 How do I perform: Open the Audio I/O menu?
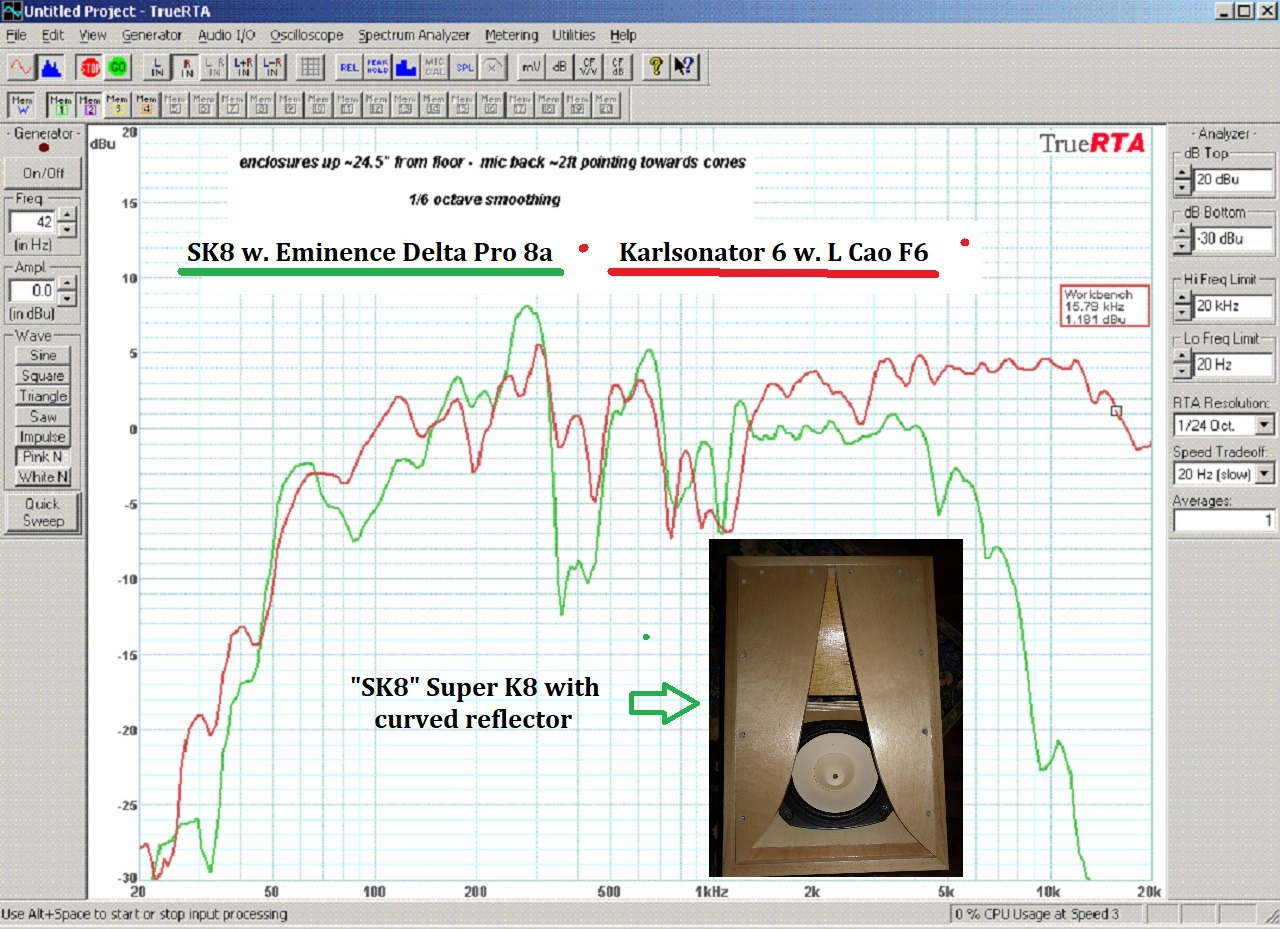coord(227,35)
